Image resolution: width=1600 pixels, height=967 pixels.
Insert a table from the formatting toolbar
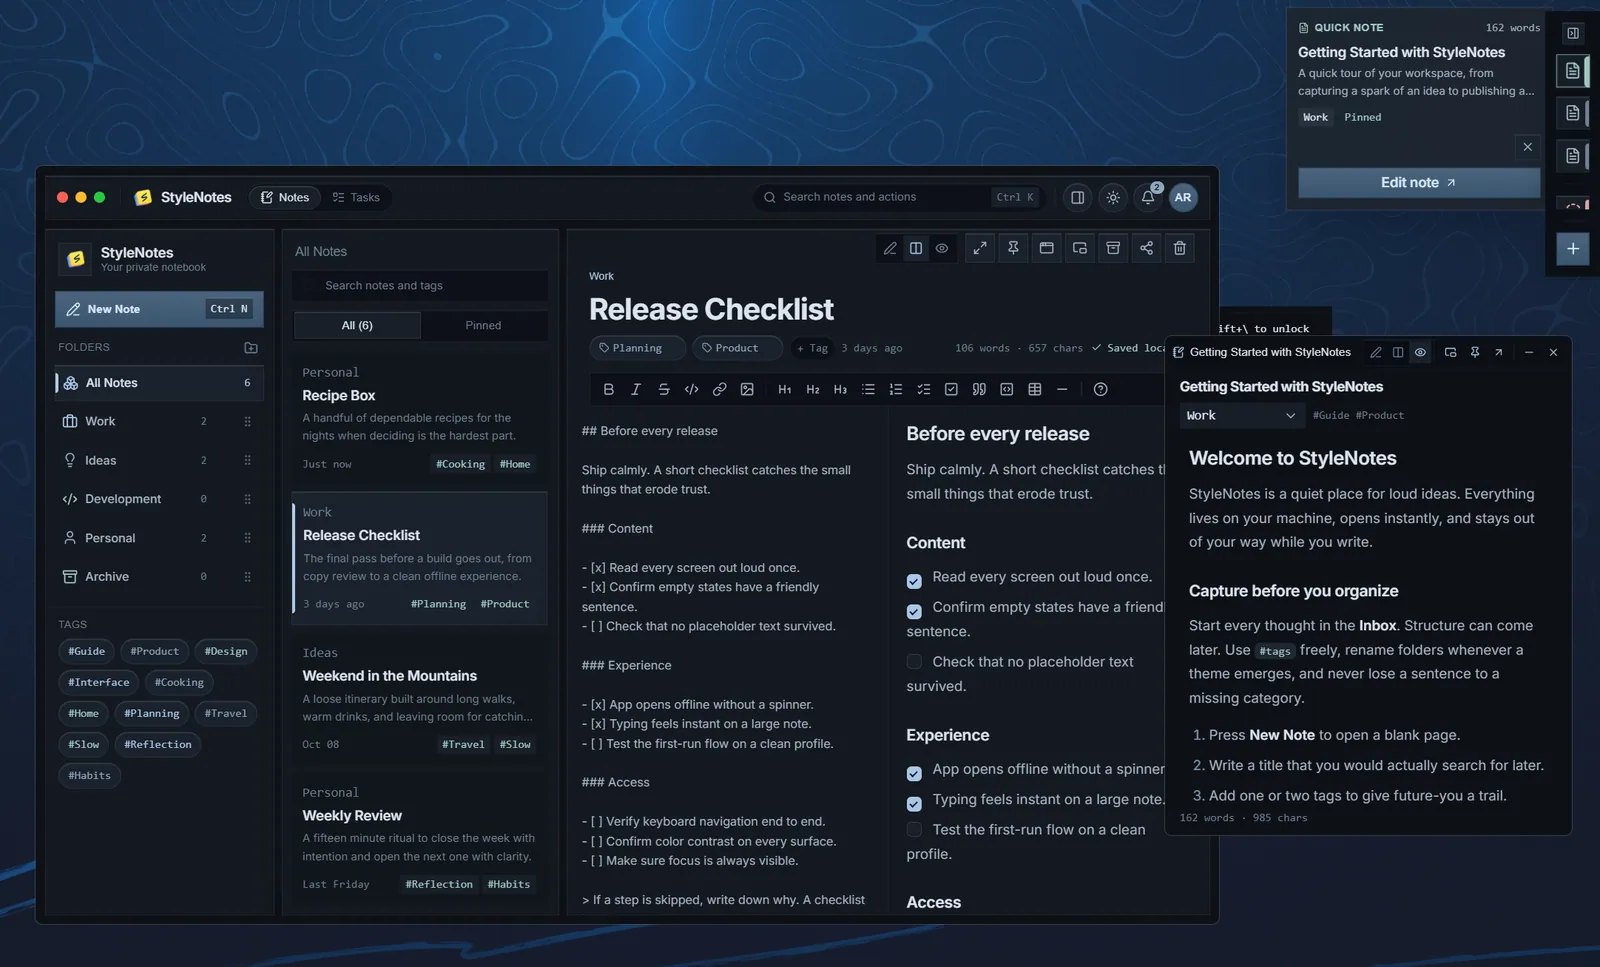pyautogui.click(x=1035, y=389)
